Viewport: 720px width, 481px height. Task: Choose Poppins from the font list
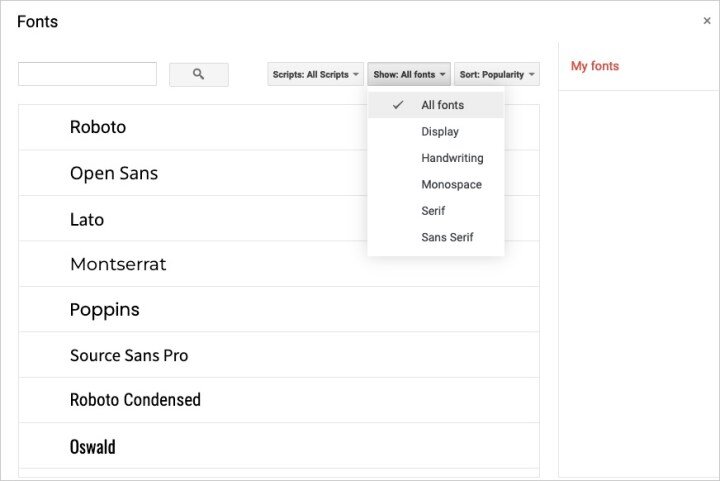279,309
